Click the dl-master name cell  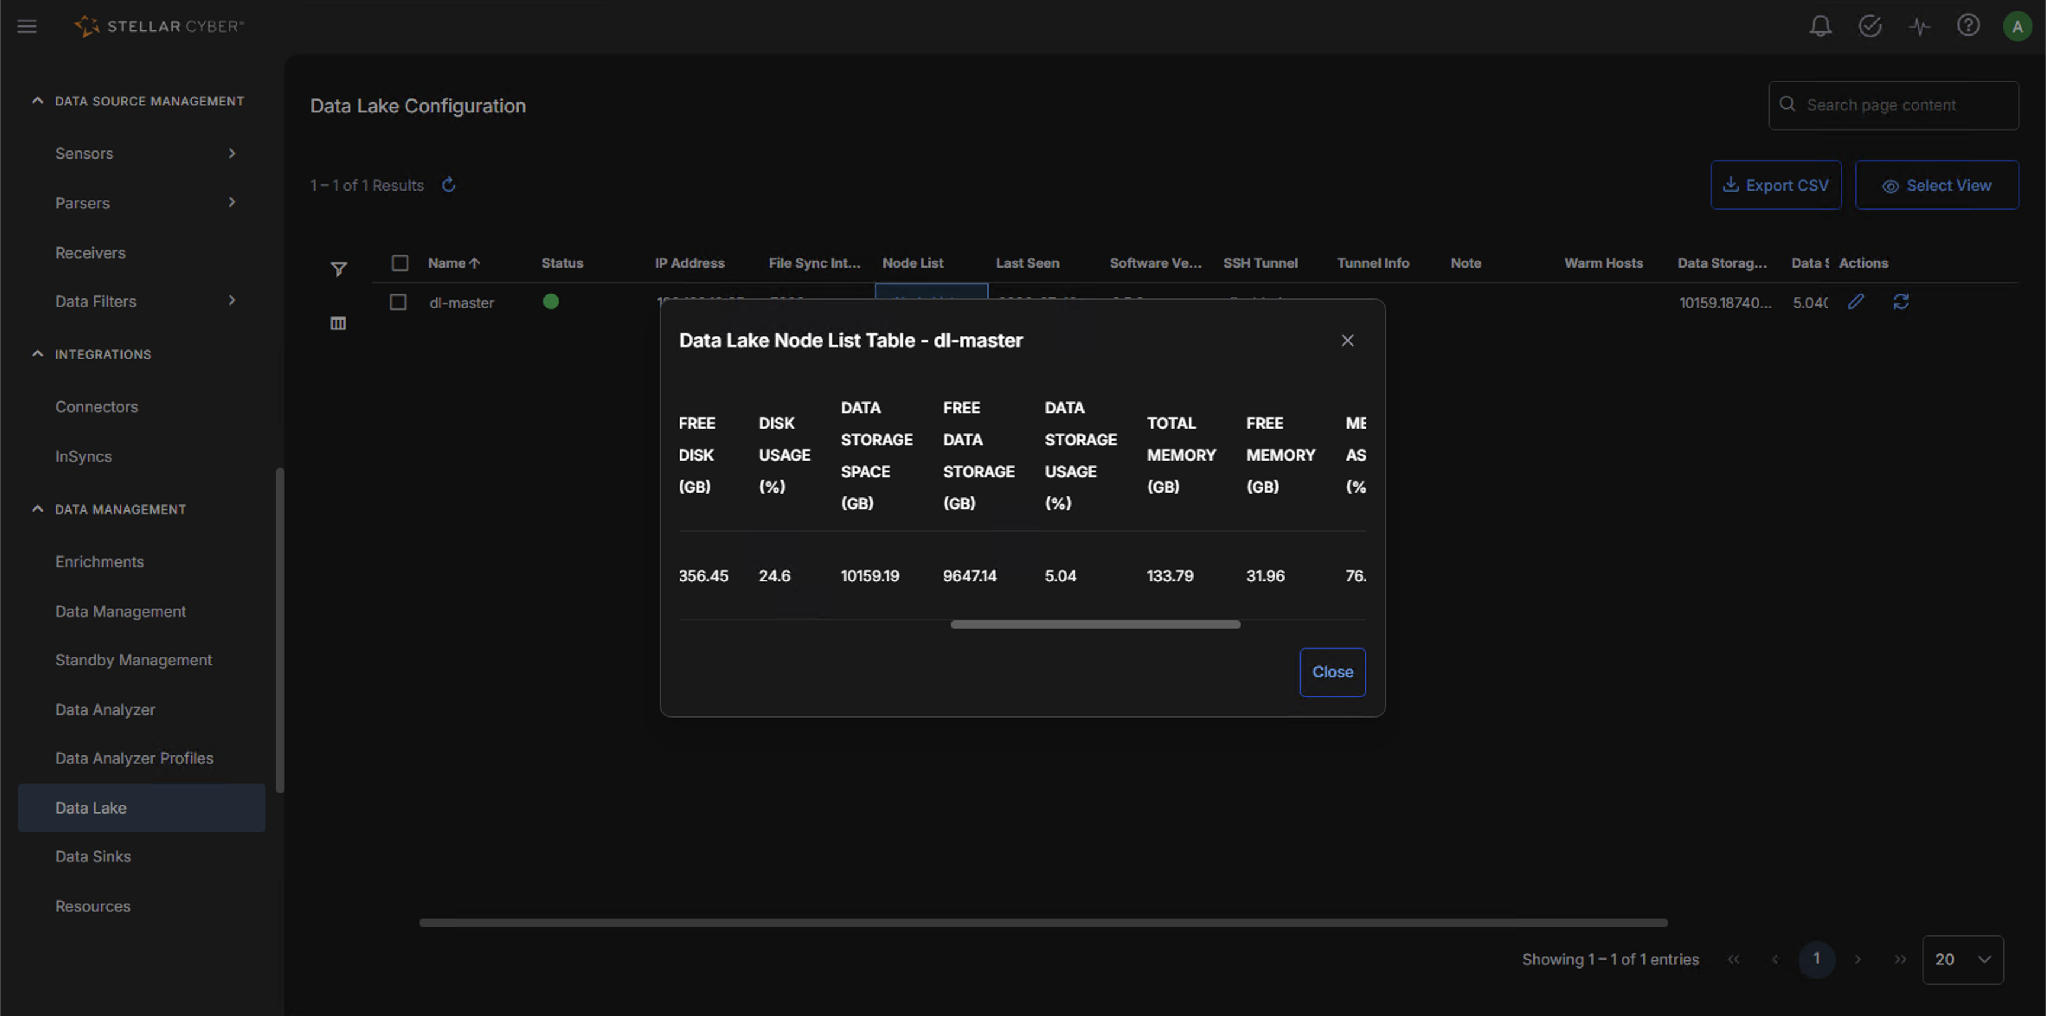pyautogui.click(x=462, y=303)
